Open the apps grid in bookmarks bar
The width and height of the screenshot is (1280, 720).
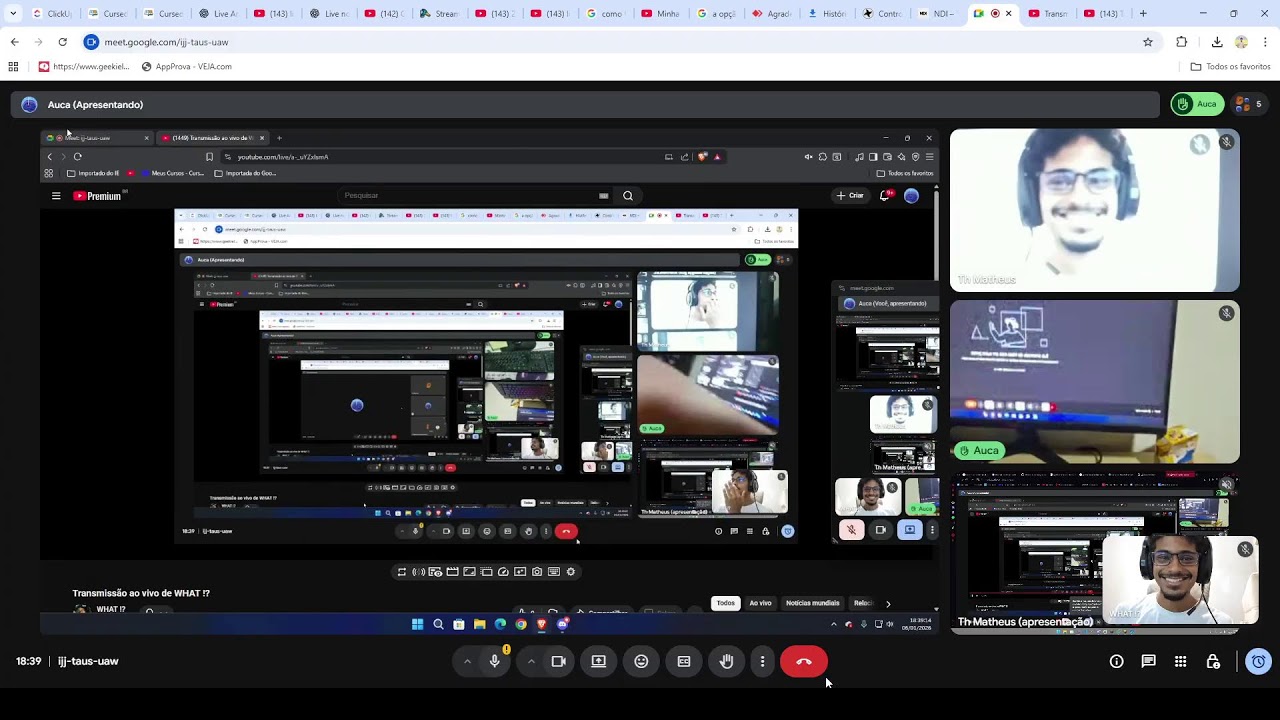(x=13, y=67)
